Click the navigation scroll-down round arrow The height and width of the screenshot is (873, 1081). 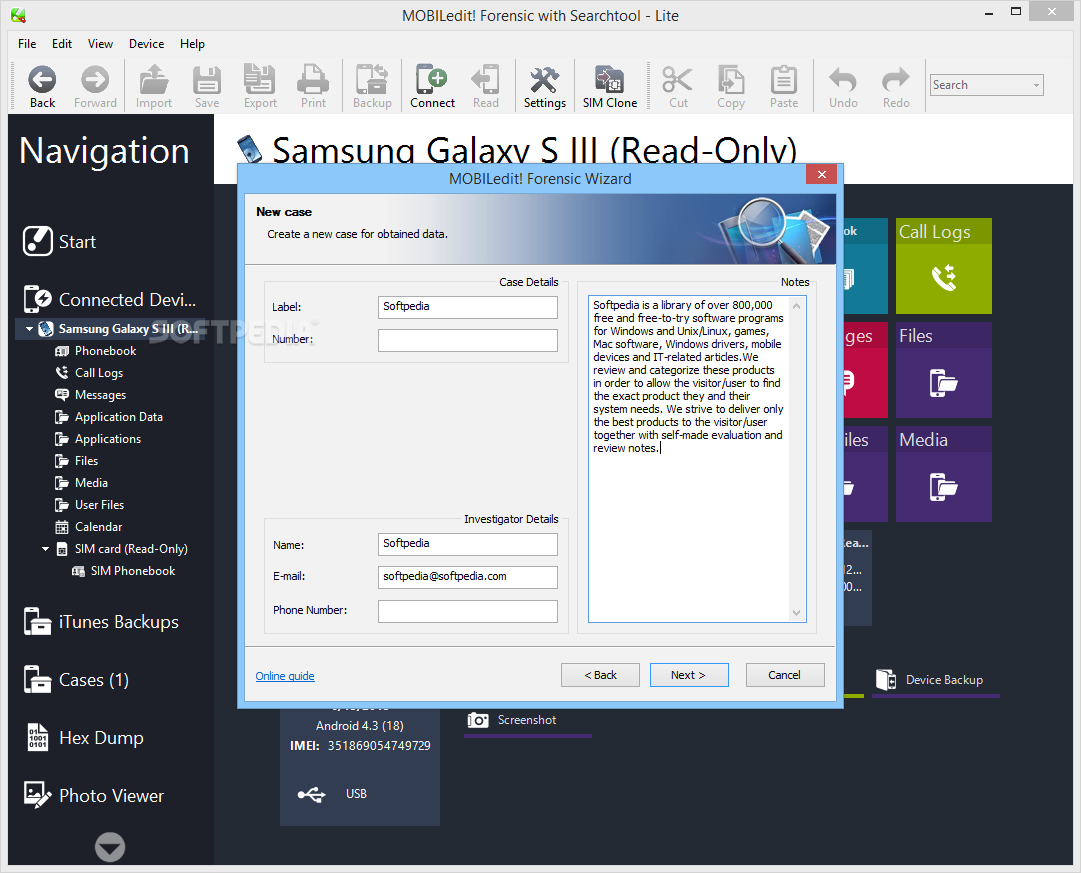click(110, 847)
